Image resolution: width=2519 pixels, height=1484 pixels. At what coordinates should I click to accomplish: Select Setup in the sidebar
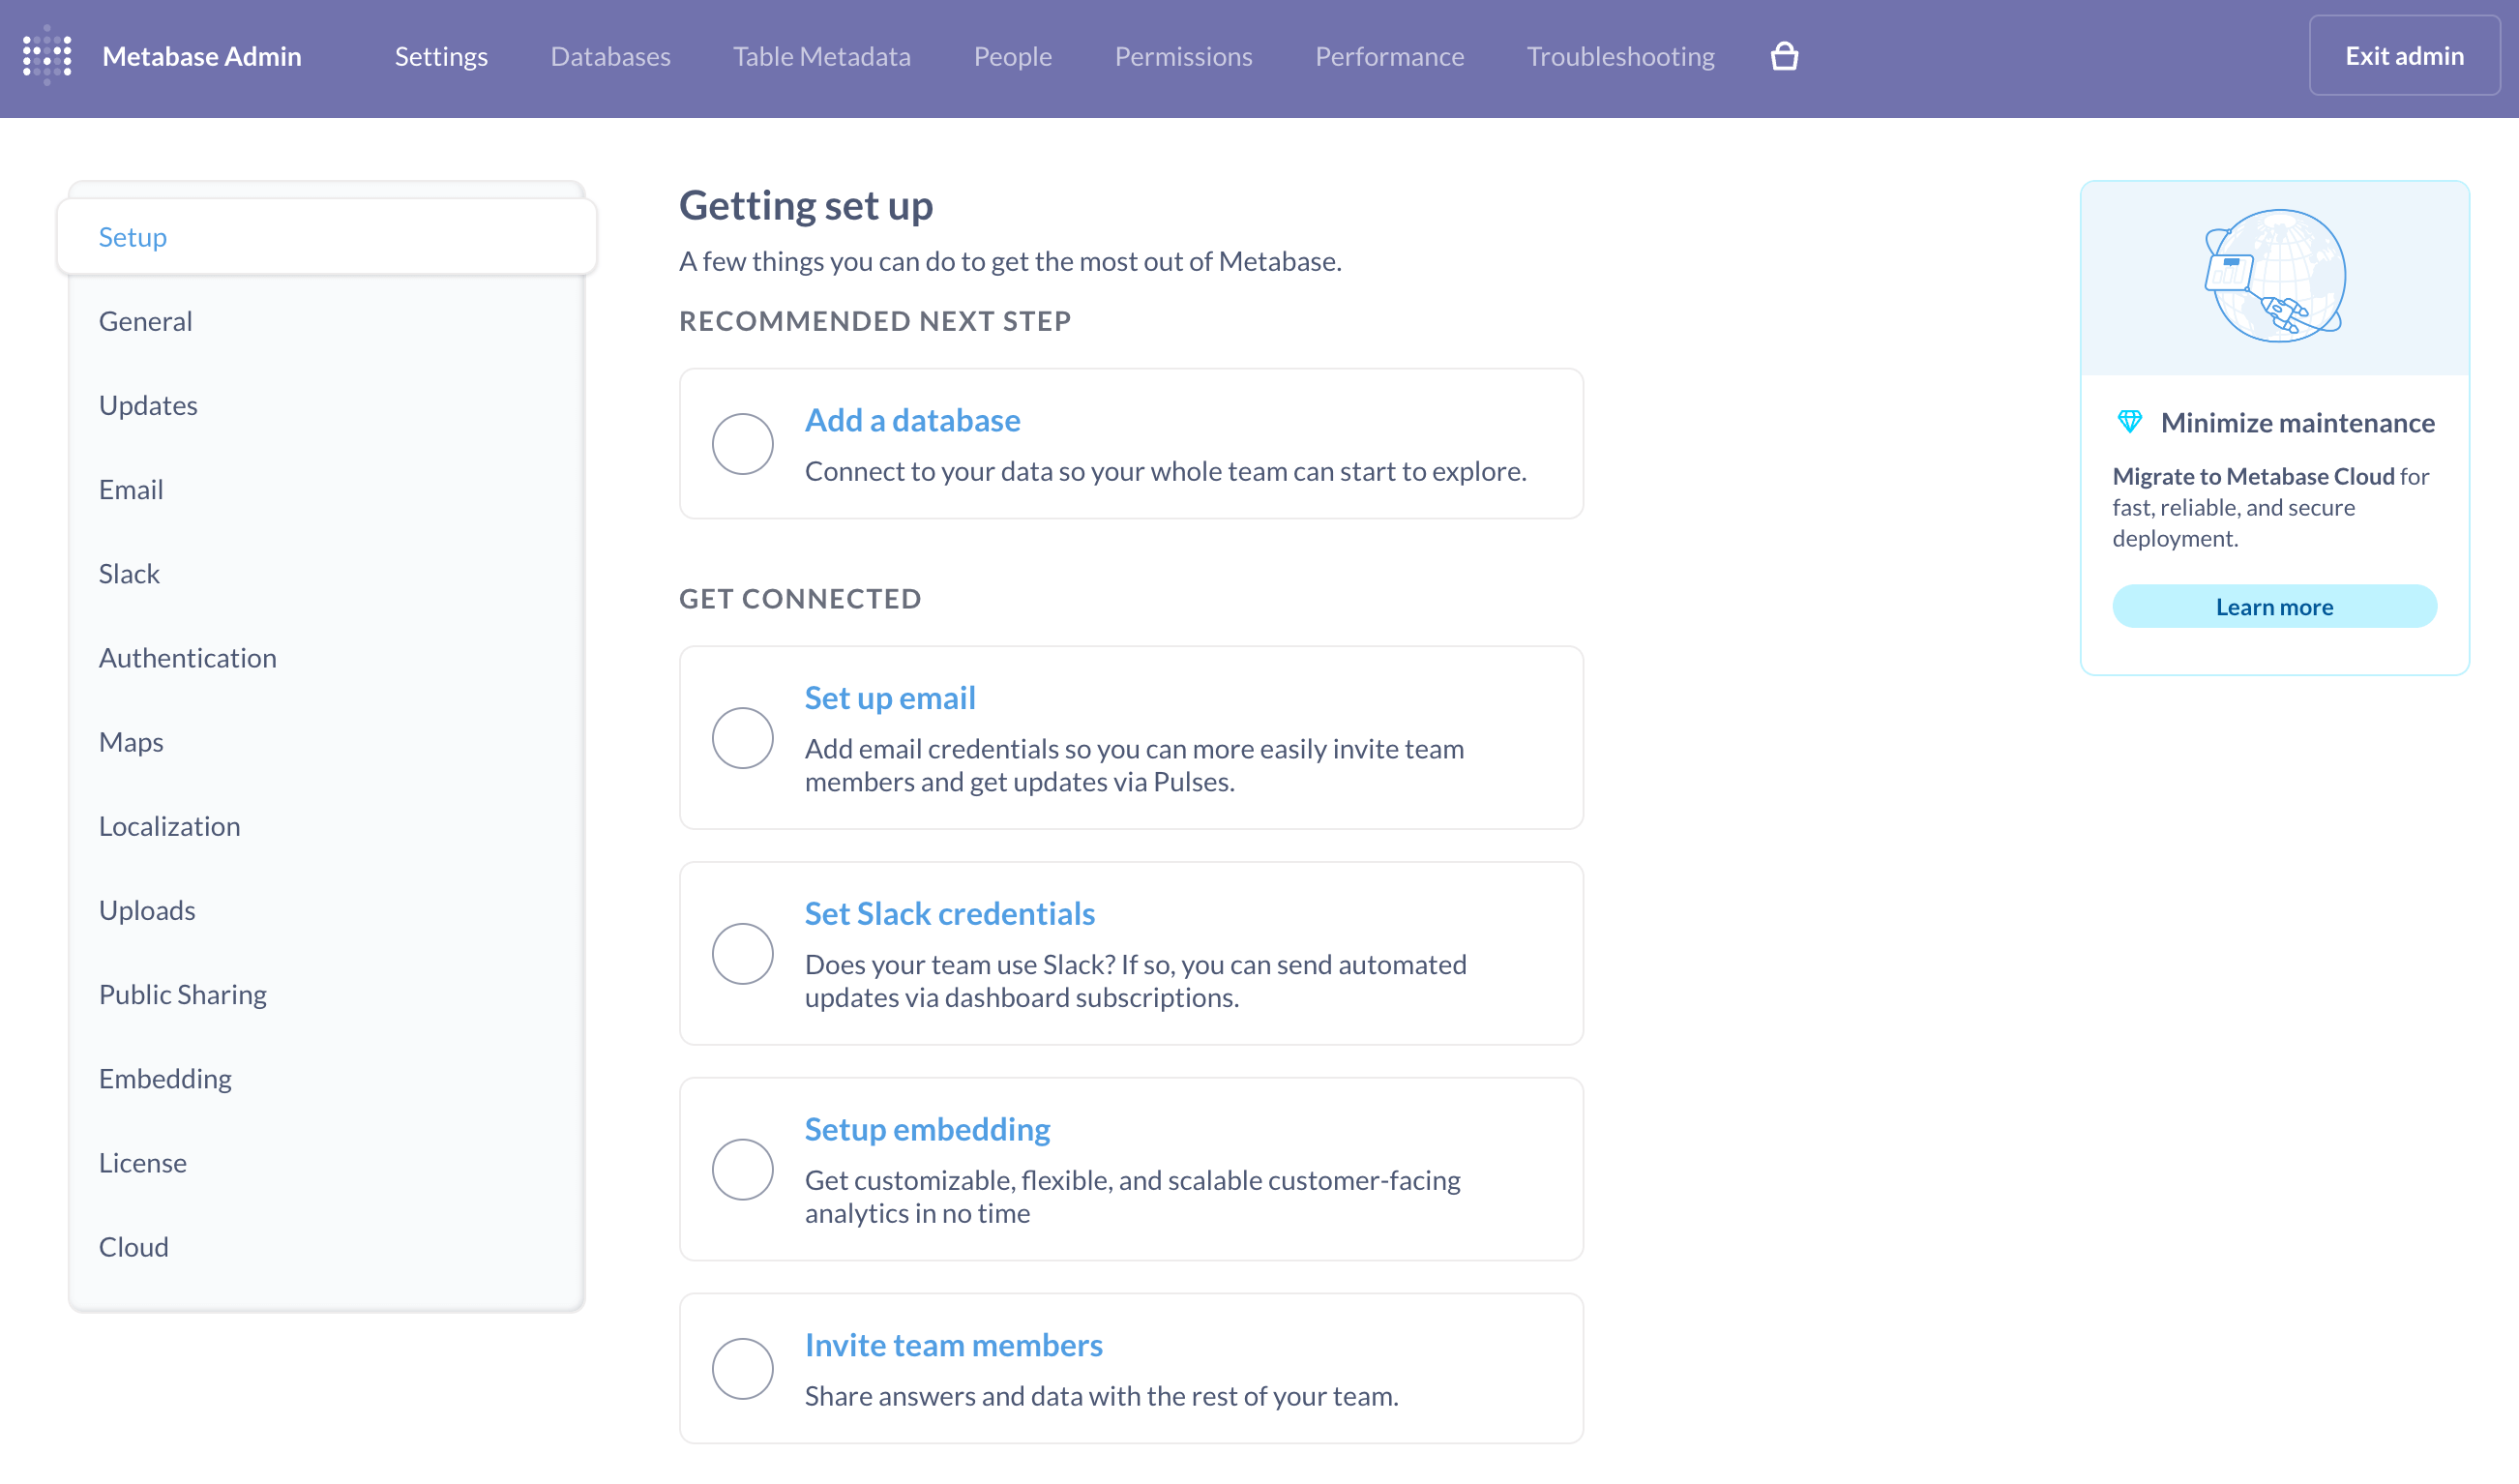point(327,237)
